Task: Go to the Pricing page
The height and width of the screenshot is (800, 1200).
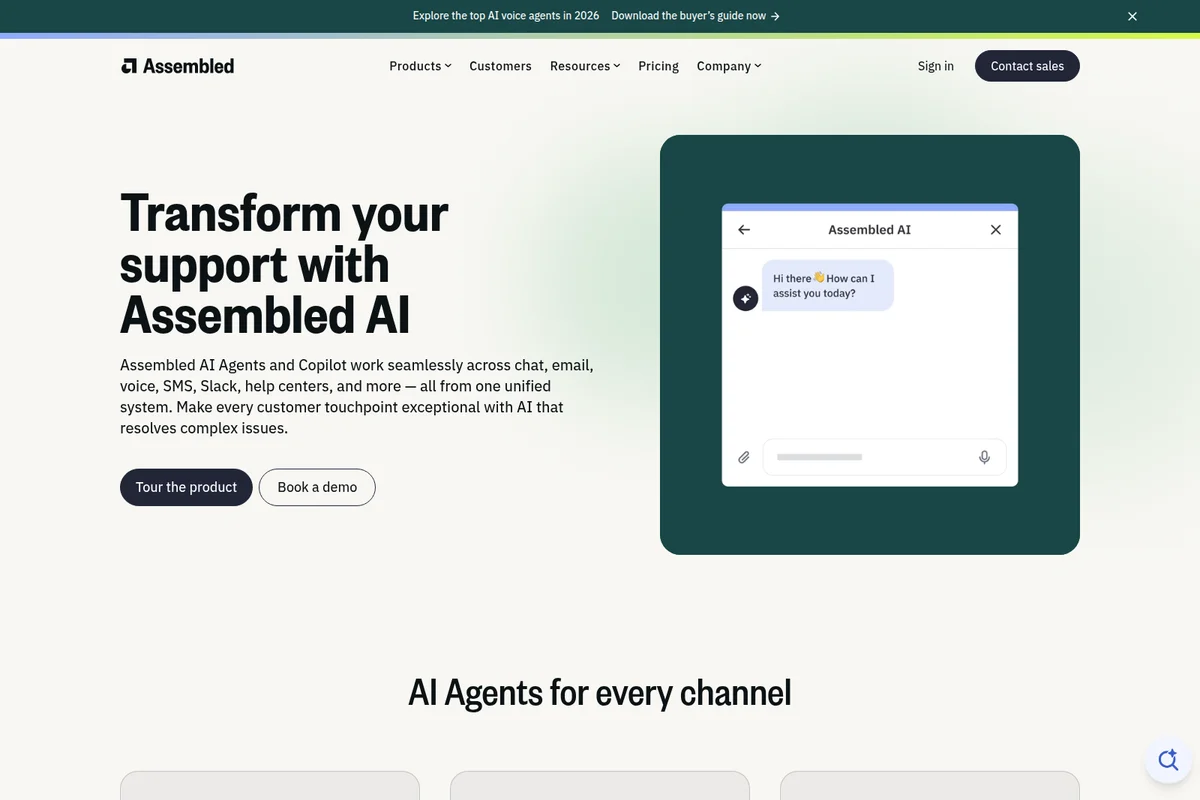Action: pos(658,66)
